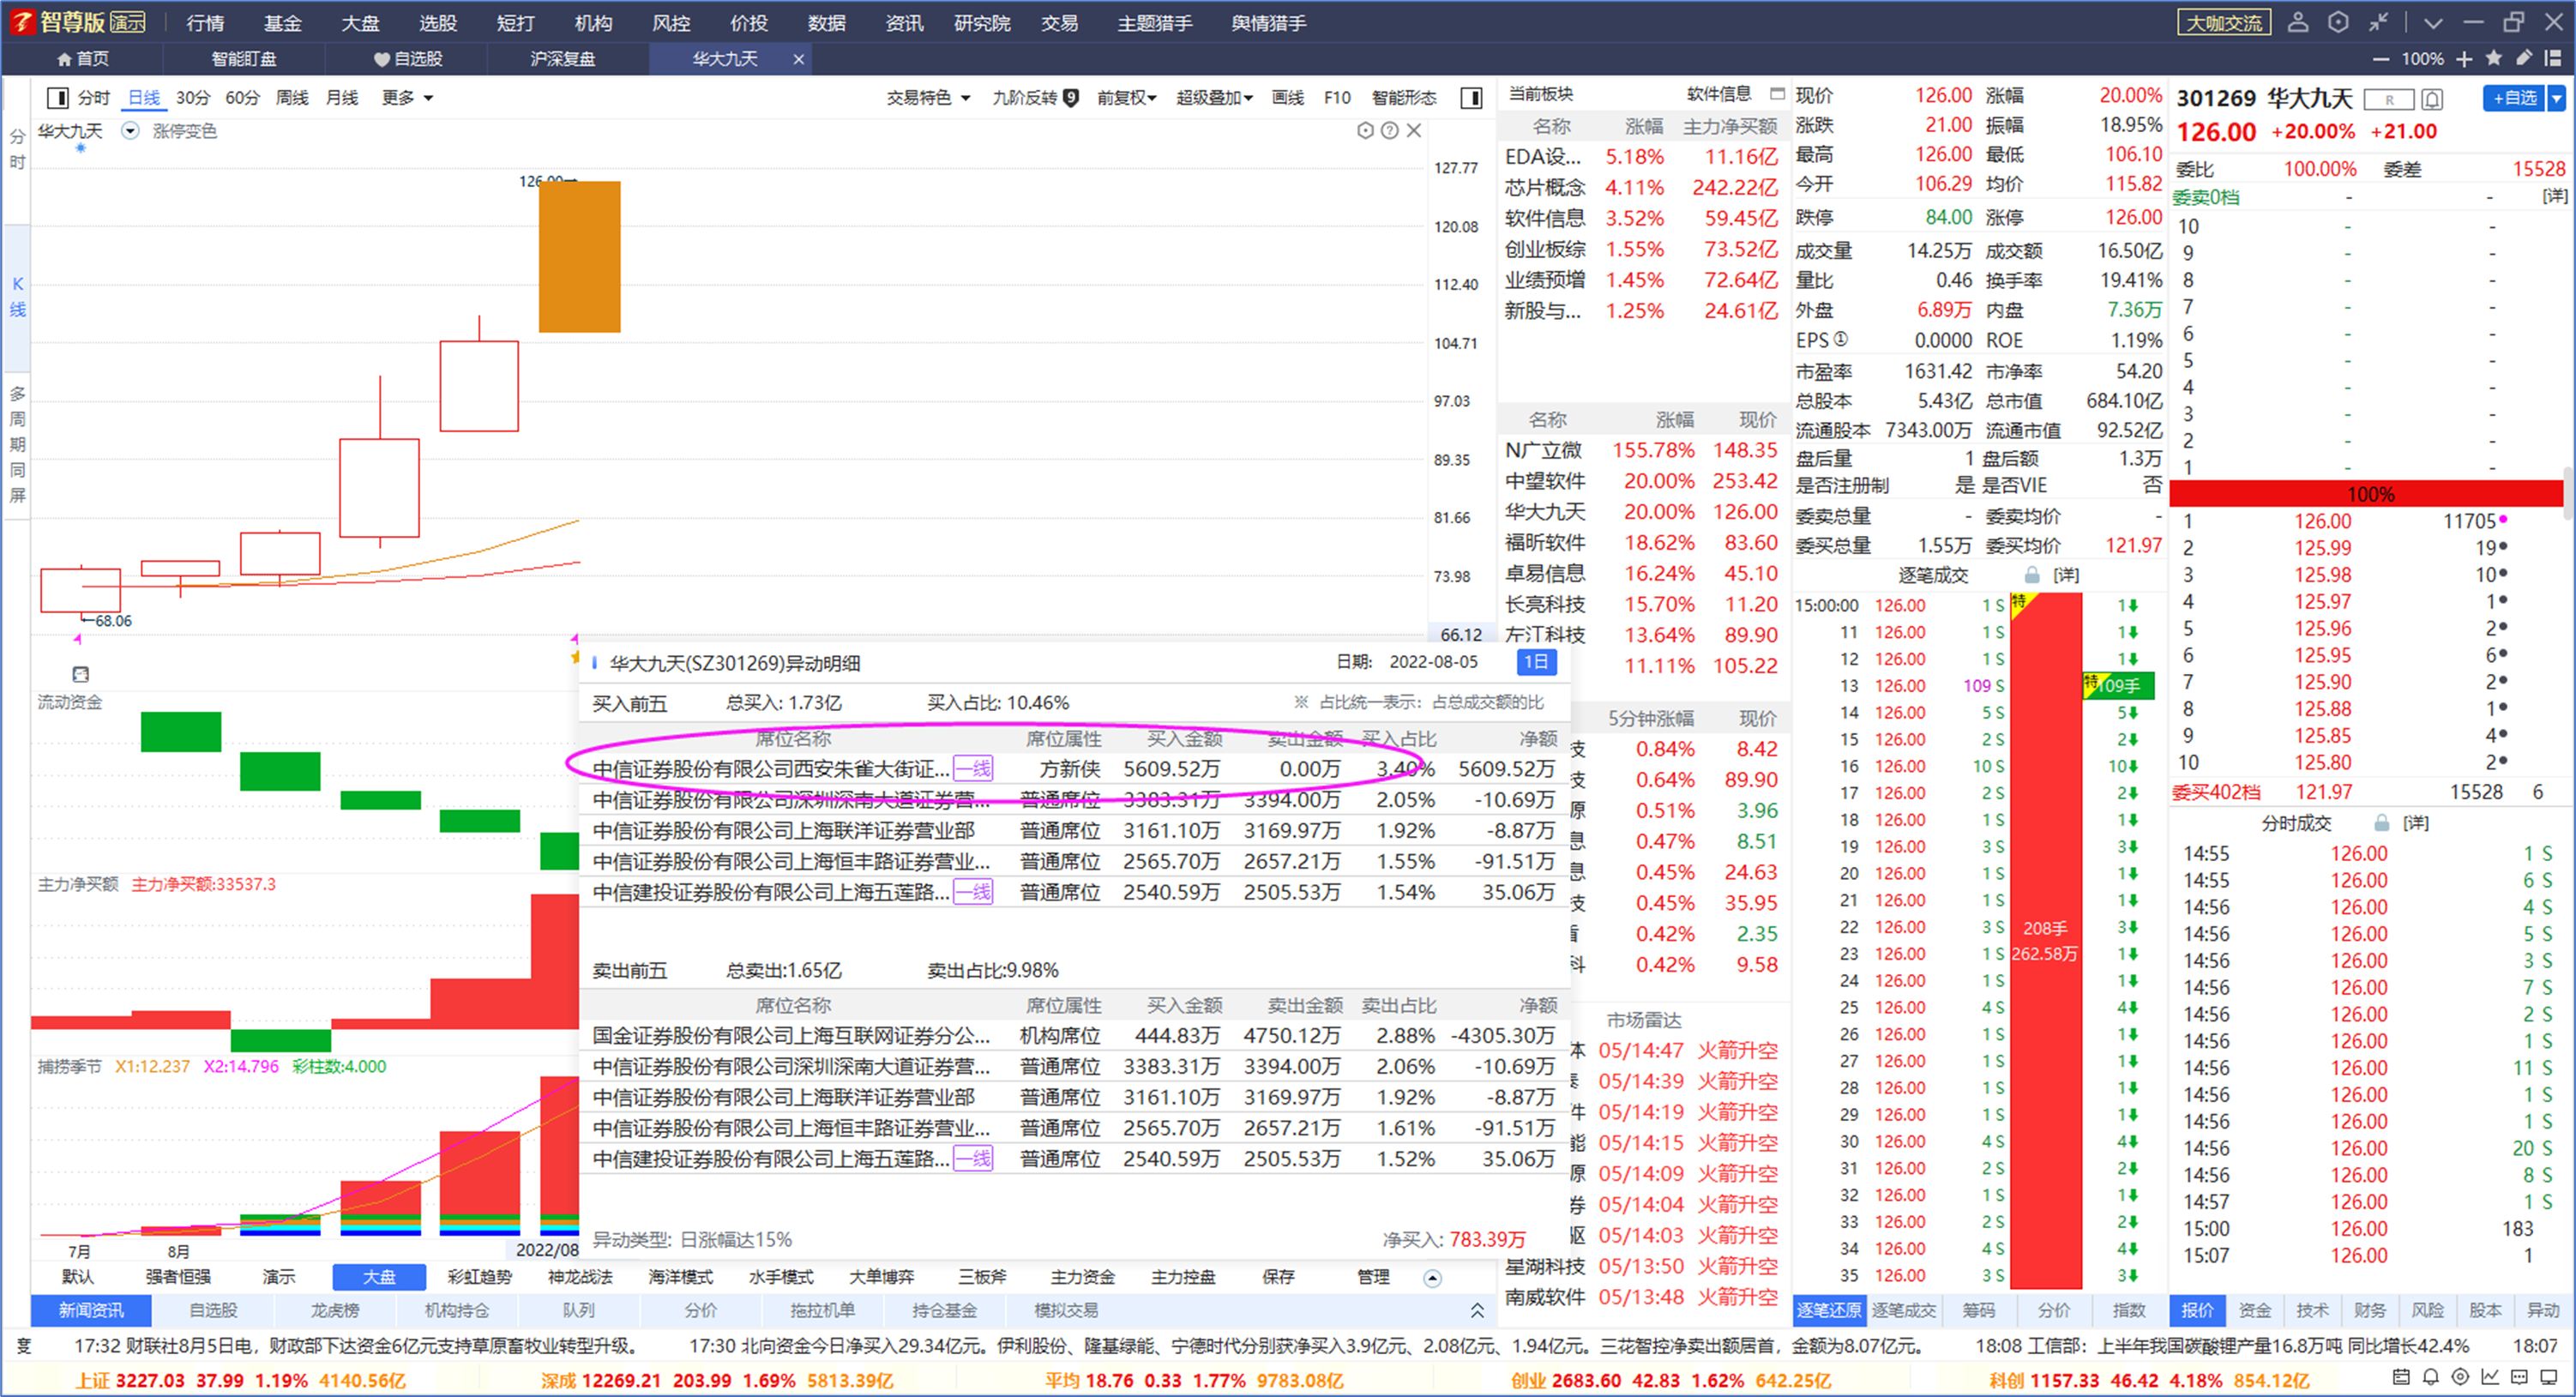Toggle right sidebar panel icon after 智能形态

[x=1471, y=97]
